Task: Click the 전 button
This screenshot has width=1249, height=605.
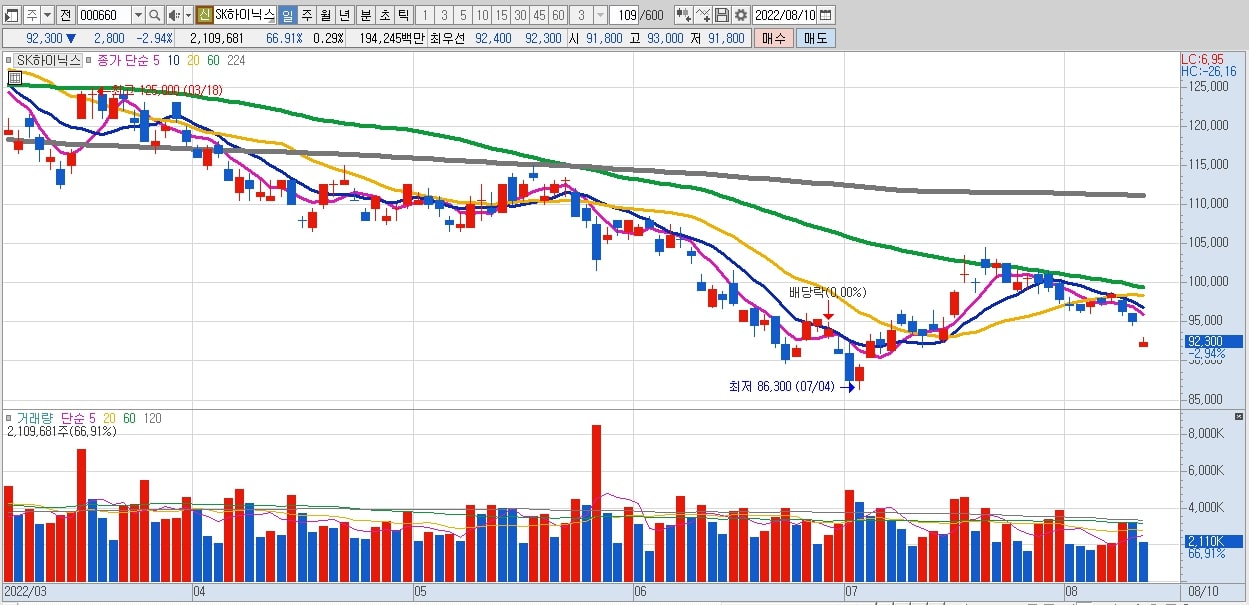Action: click(65, 15)
